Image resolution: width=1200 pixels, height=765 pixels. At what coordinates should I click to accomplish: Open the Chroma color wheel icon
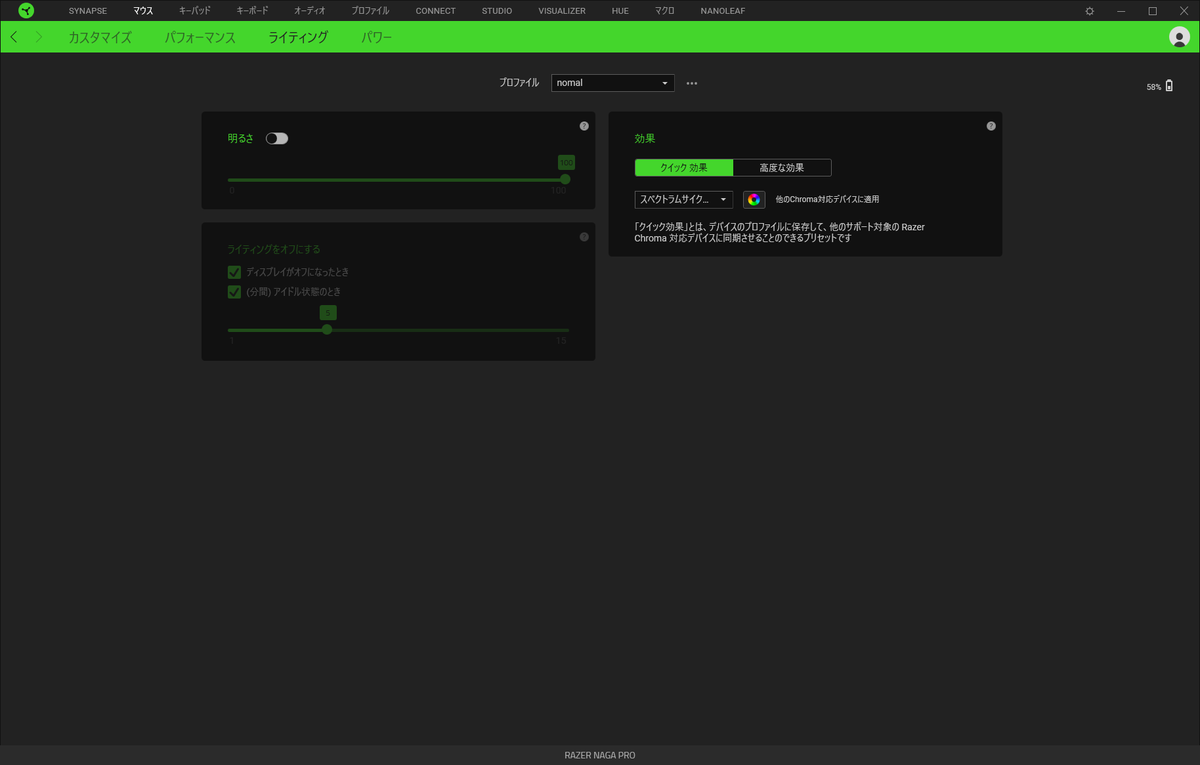click(754, 199)
